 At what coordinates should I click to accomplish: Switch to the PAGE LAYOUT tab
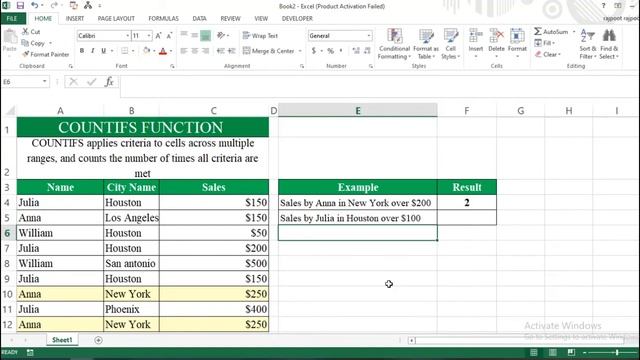tap(116, 18)
